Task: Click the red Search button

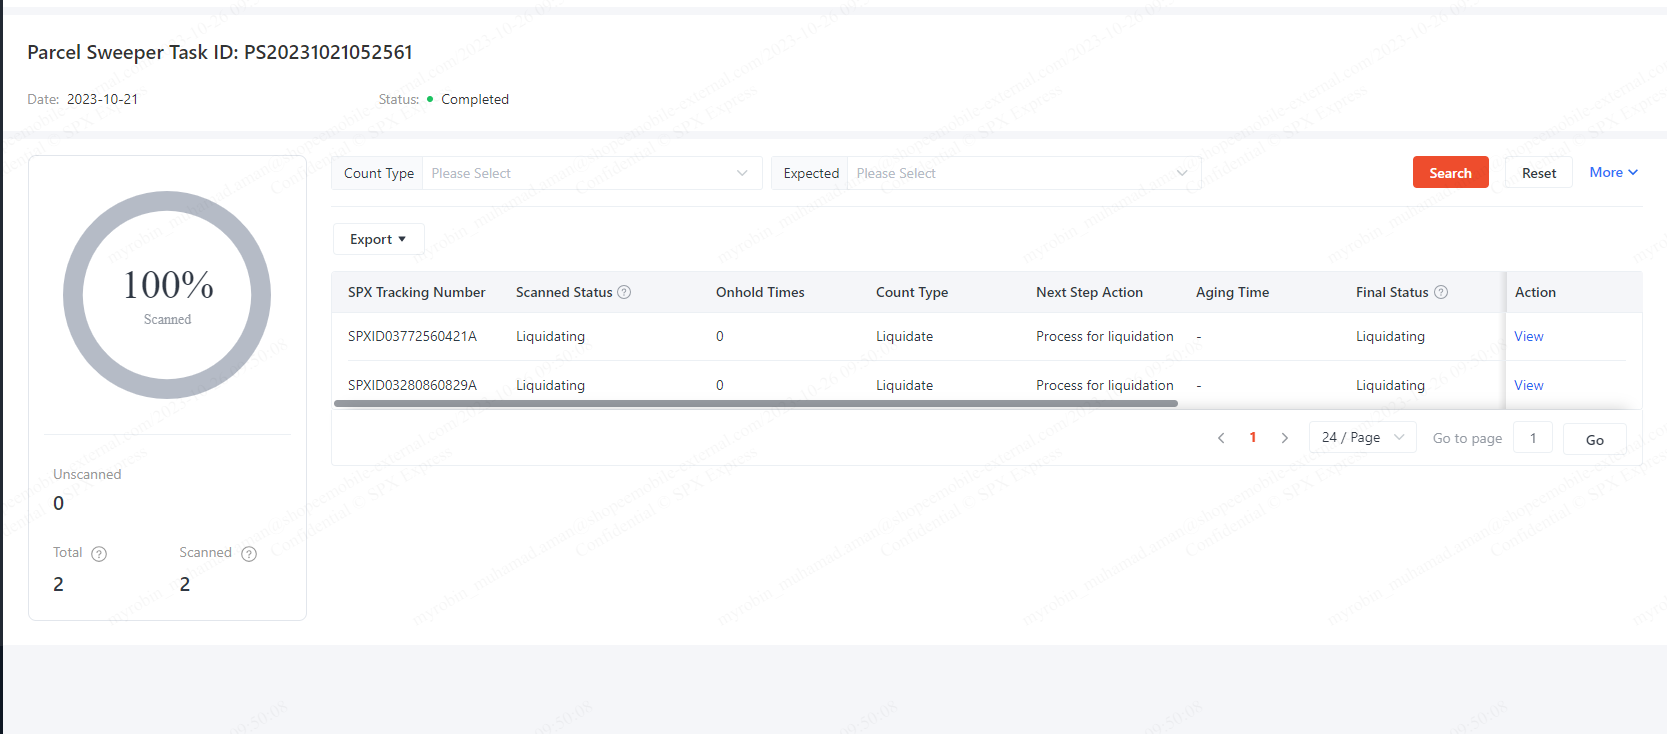Action: click(x=1450, y=172)
